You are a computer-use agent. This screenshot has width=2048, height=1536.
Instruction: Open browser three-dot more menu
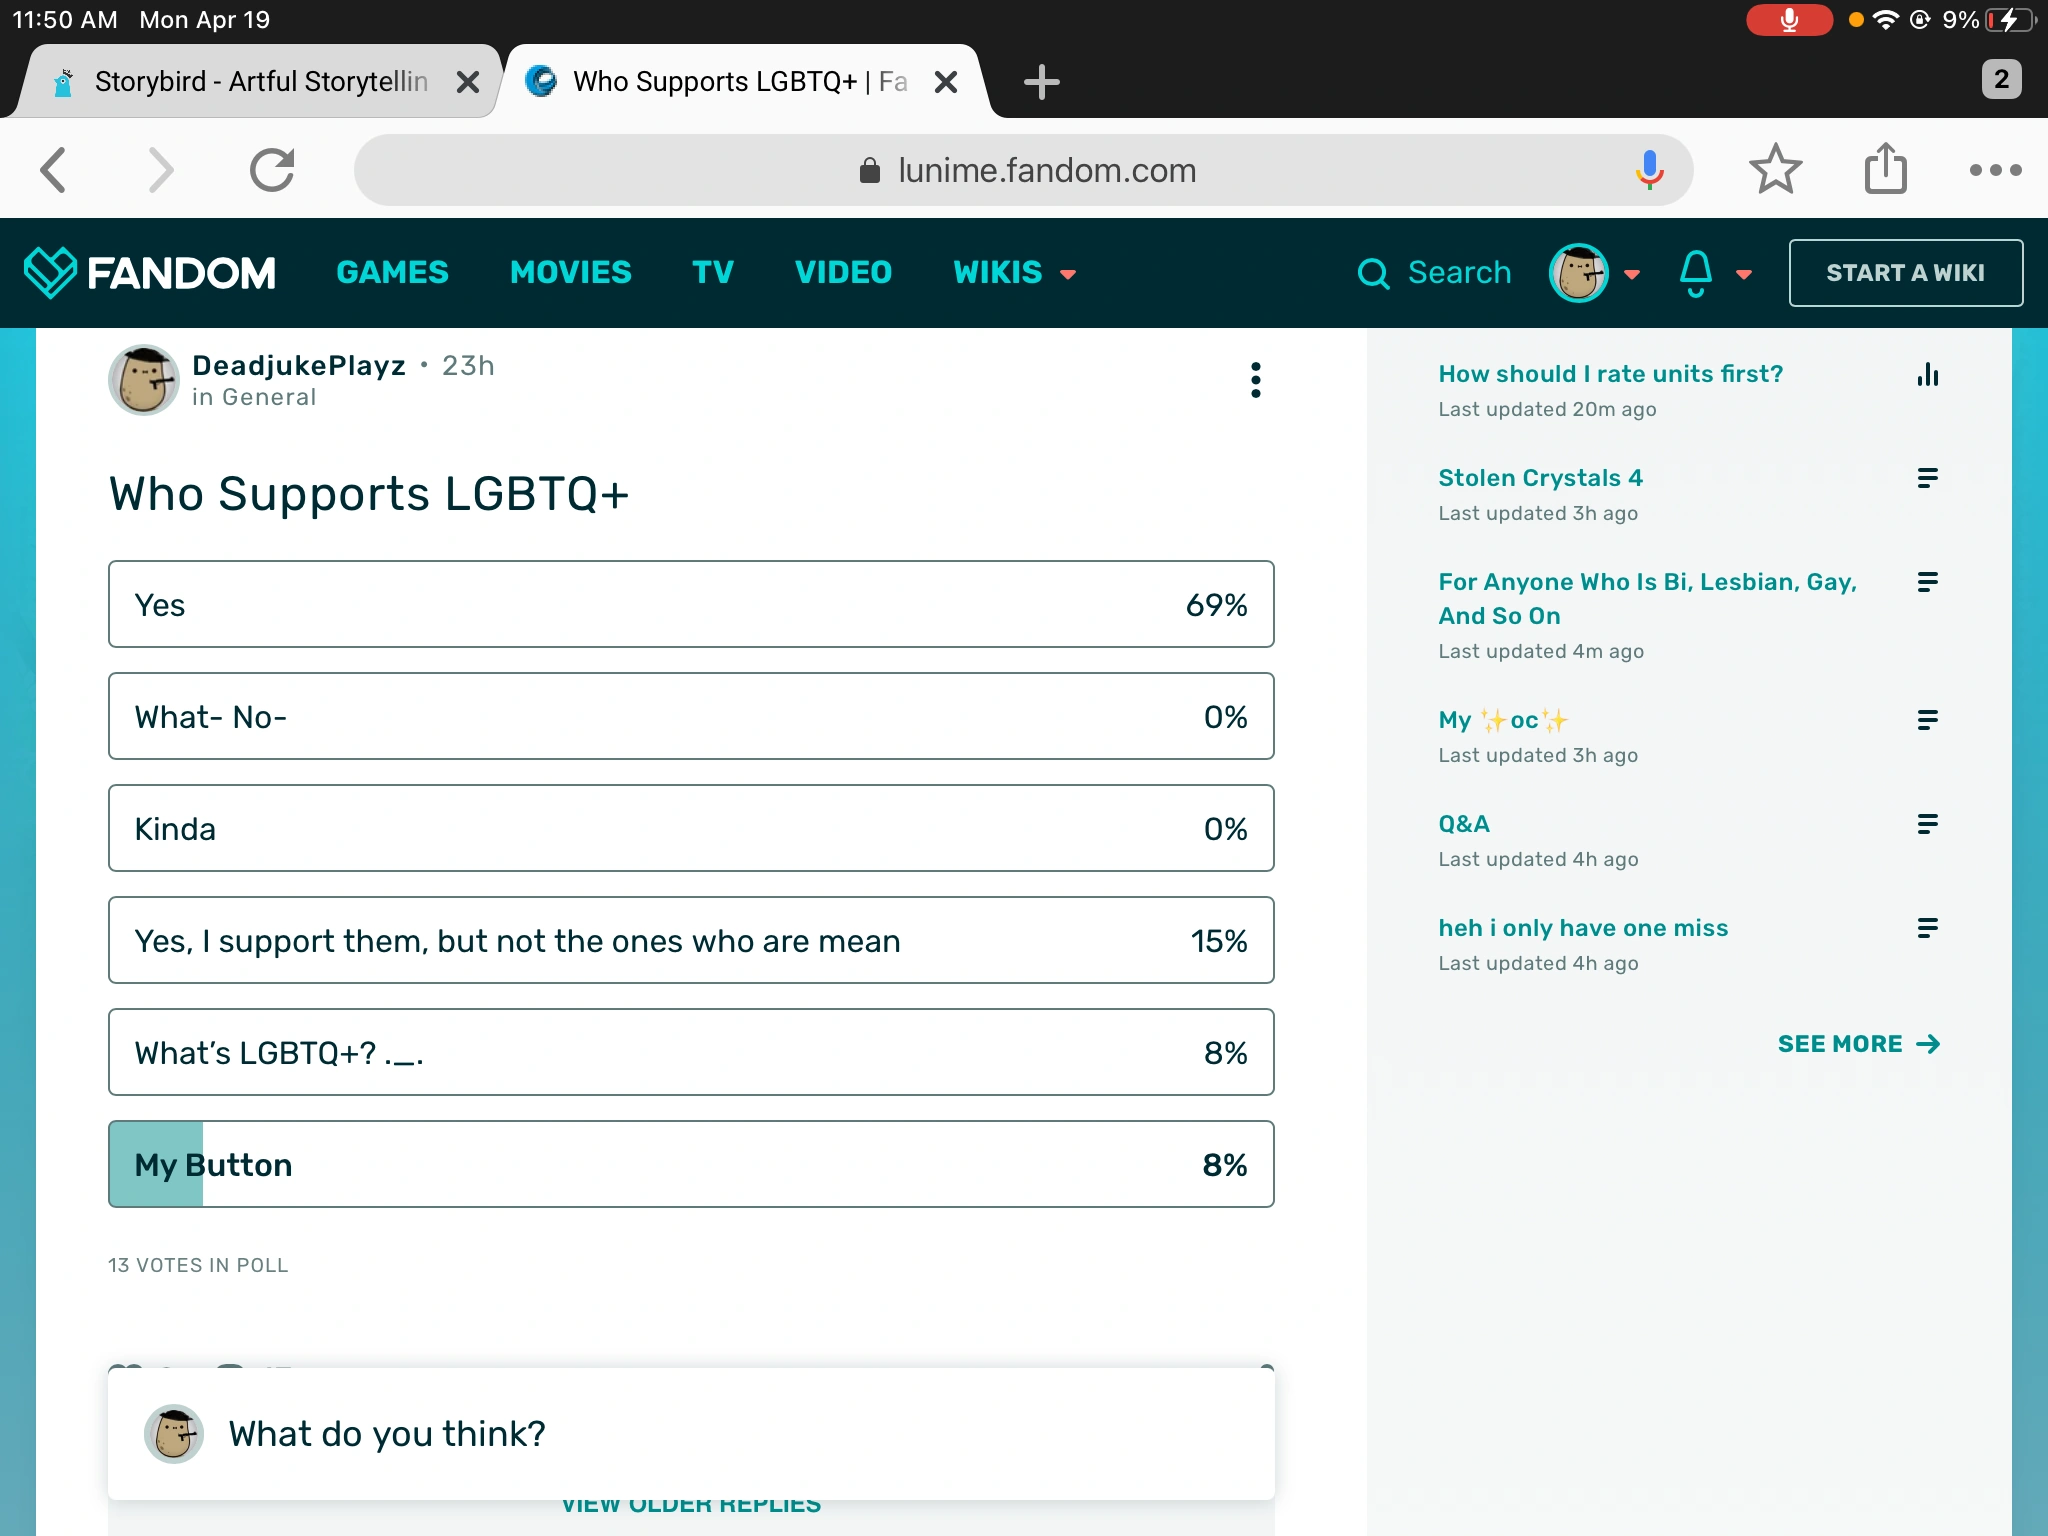point(1995,170)
